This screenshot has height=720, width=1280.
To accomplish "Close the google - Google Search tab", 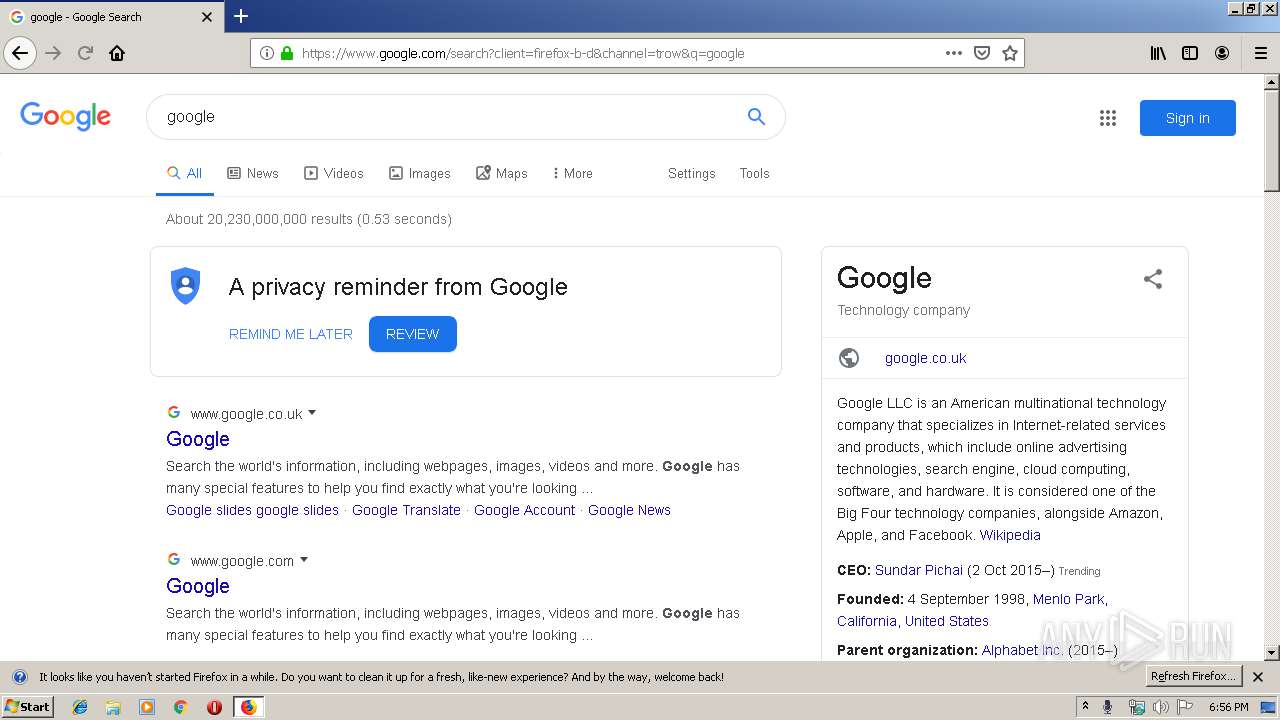I will pyautogui.click(x=207, y=17).
